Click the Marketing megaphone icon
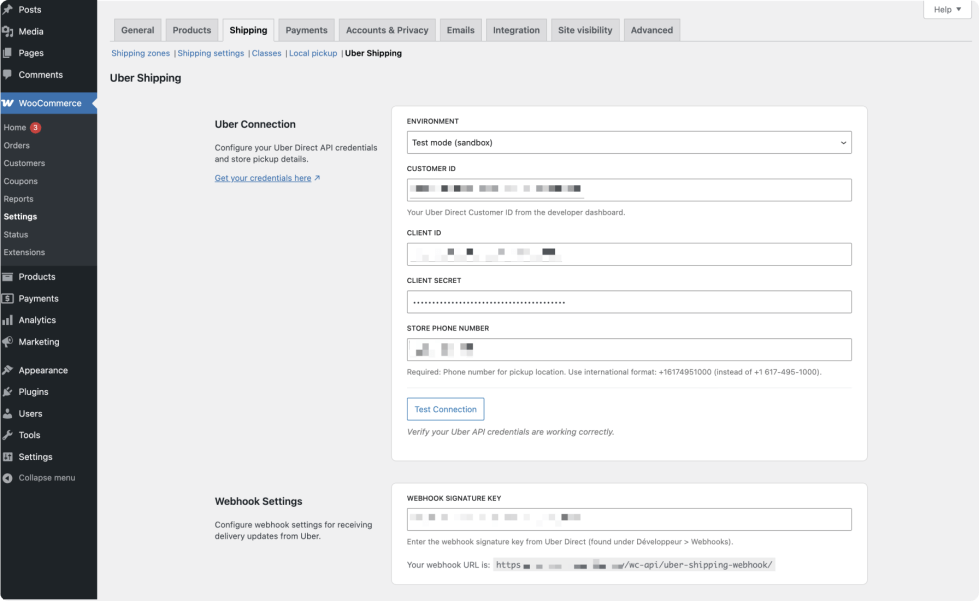This screenshot has width=979, height=601. coord(8,342)
